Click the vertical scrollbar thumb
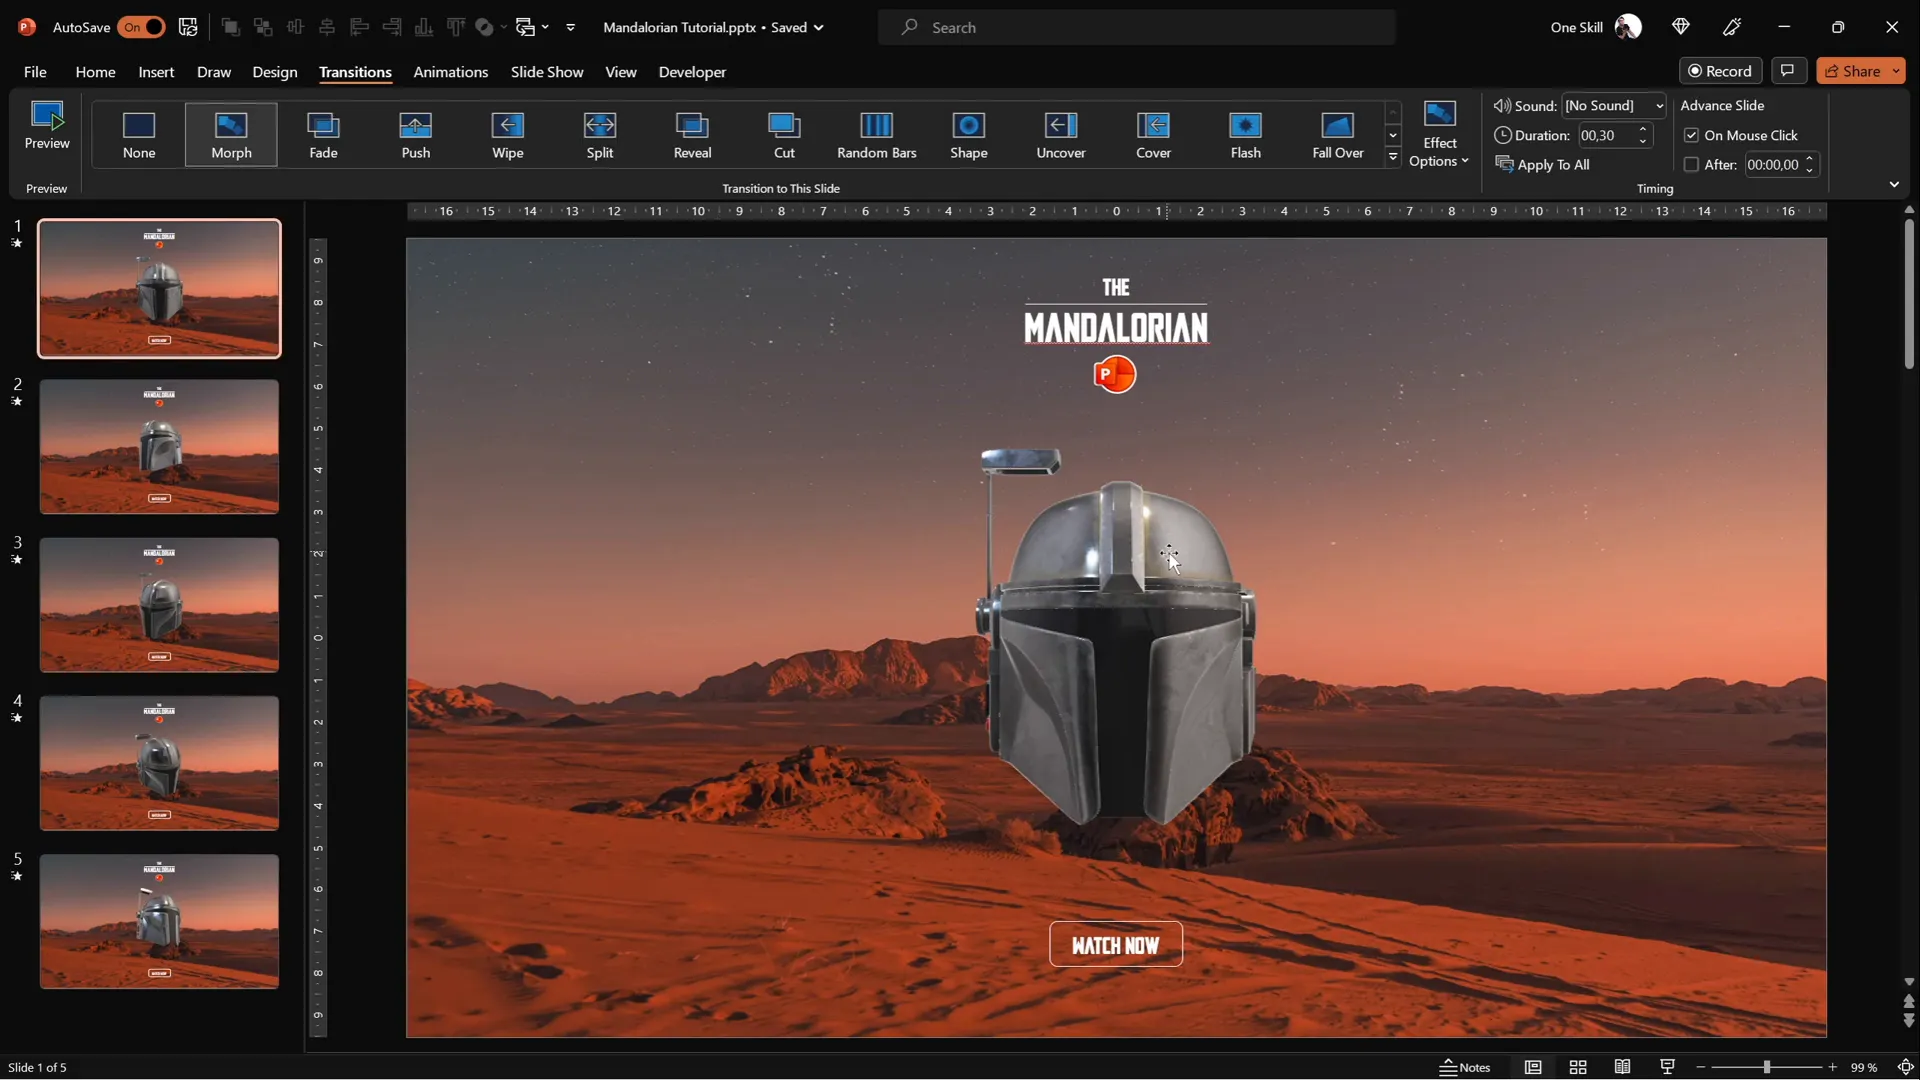 tap(1909, 293)
